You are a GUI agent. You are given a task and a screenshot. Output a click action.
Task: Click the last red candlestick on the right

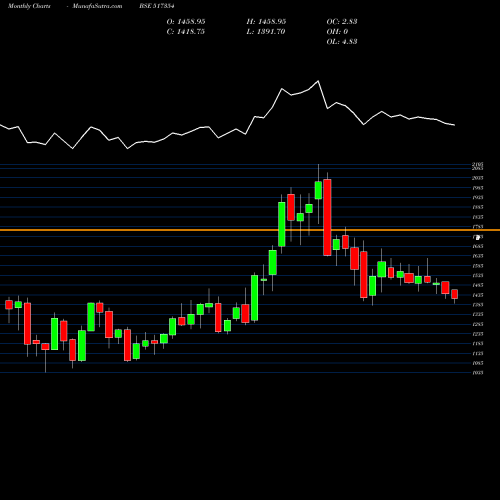click(x=454, y=294)
